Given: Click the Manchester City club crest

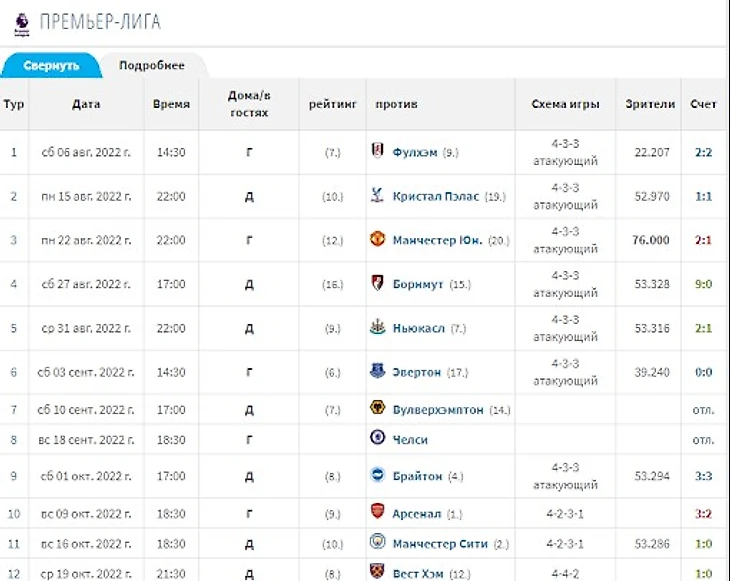Looking at the screenshot, I should (x=376, y=543).
